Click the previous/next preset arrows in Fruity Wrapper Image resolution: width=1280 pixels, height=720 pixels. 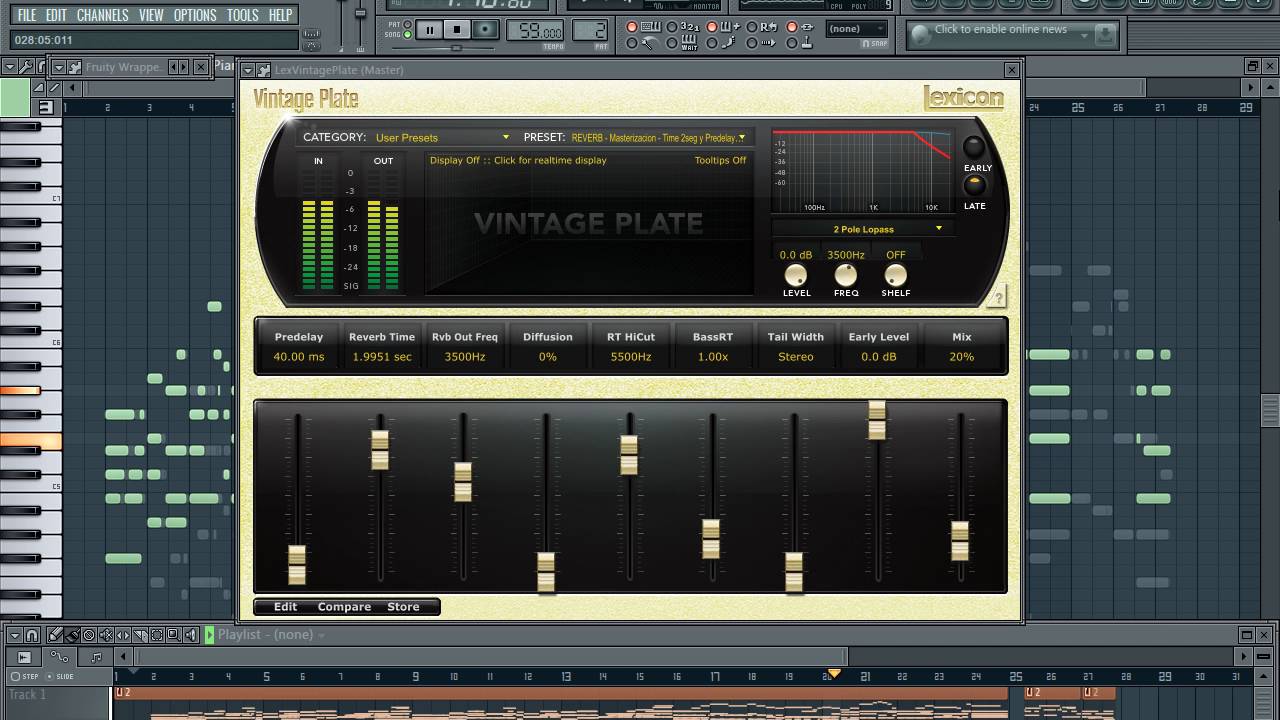[178, 67]
